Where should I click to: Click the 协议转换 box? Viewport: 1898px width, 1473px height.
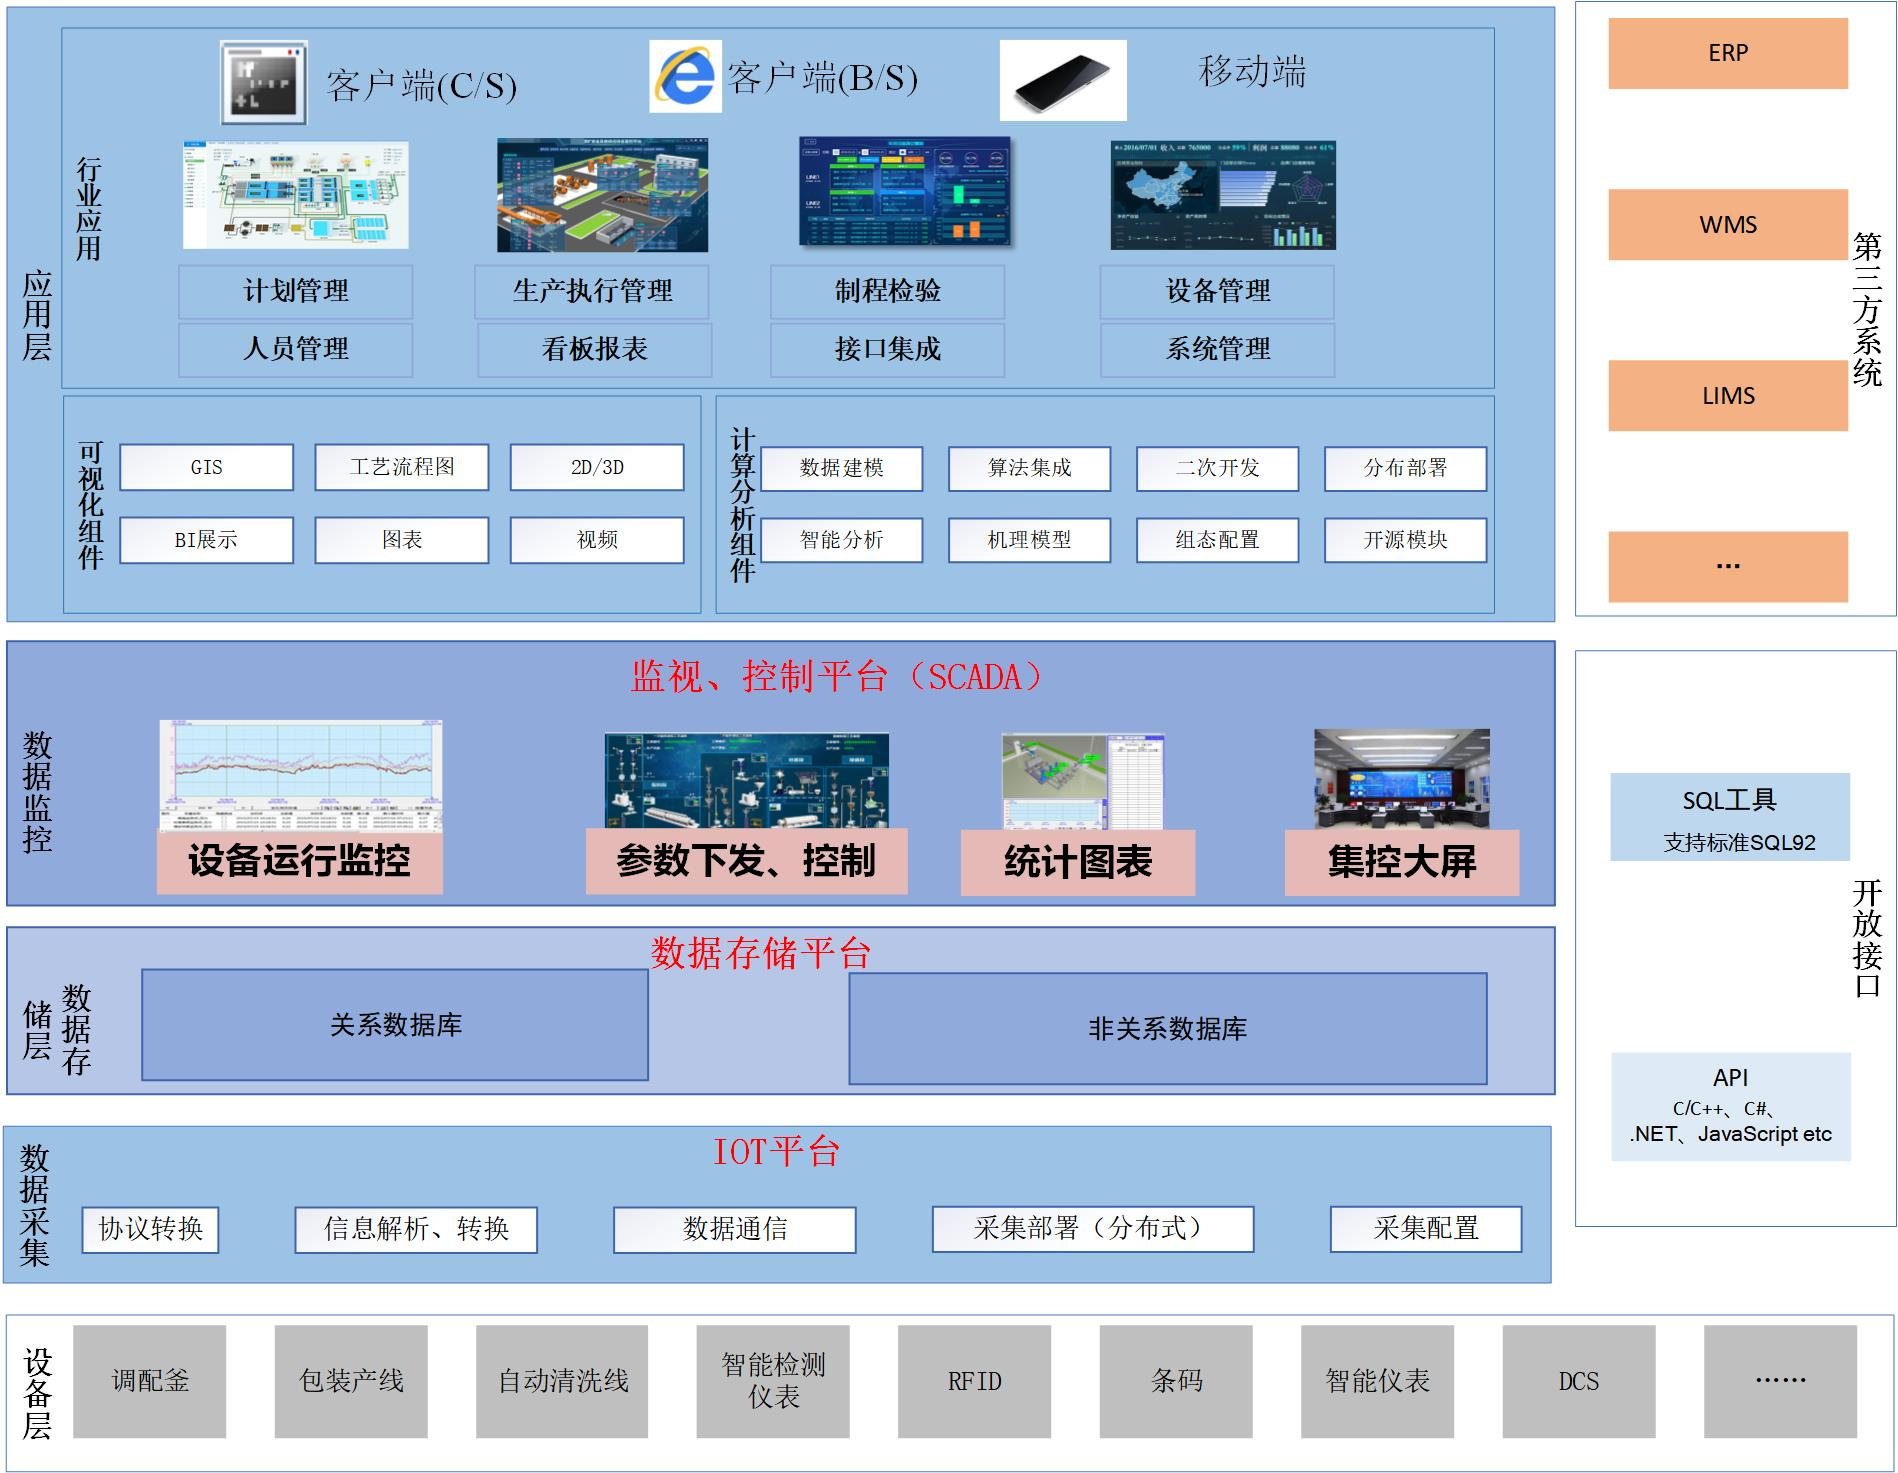pos(151,1229)
